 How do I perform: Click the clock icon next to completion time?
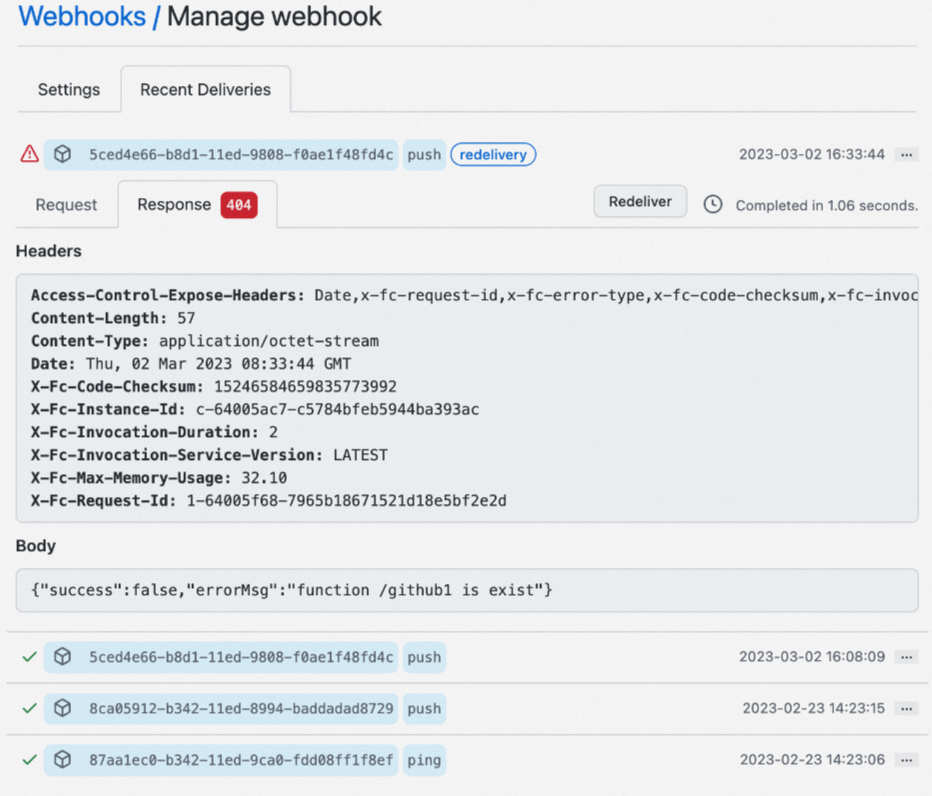point(712,204)
